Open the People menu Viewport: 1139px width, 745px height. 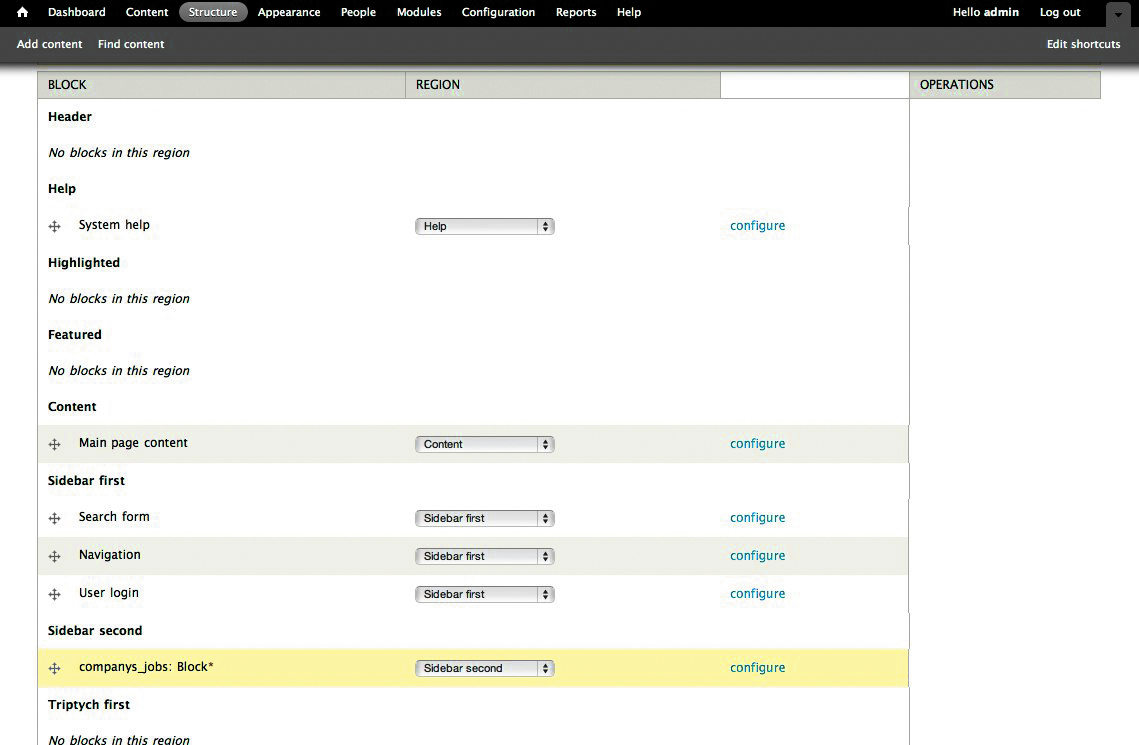click(x=358, y=12)
